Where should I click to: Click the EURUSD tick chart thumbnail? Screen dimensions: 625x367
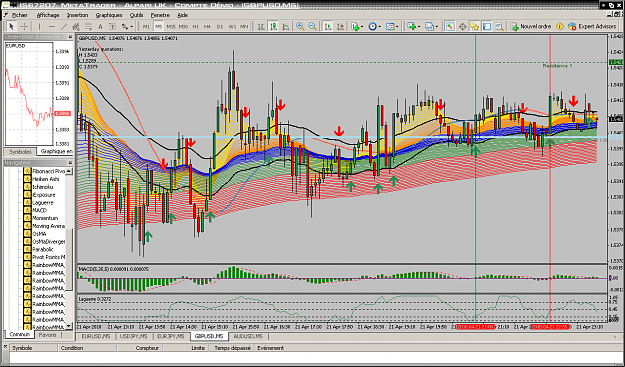pyautogui.click(x=29, y=94)
